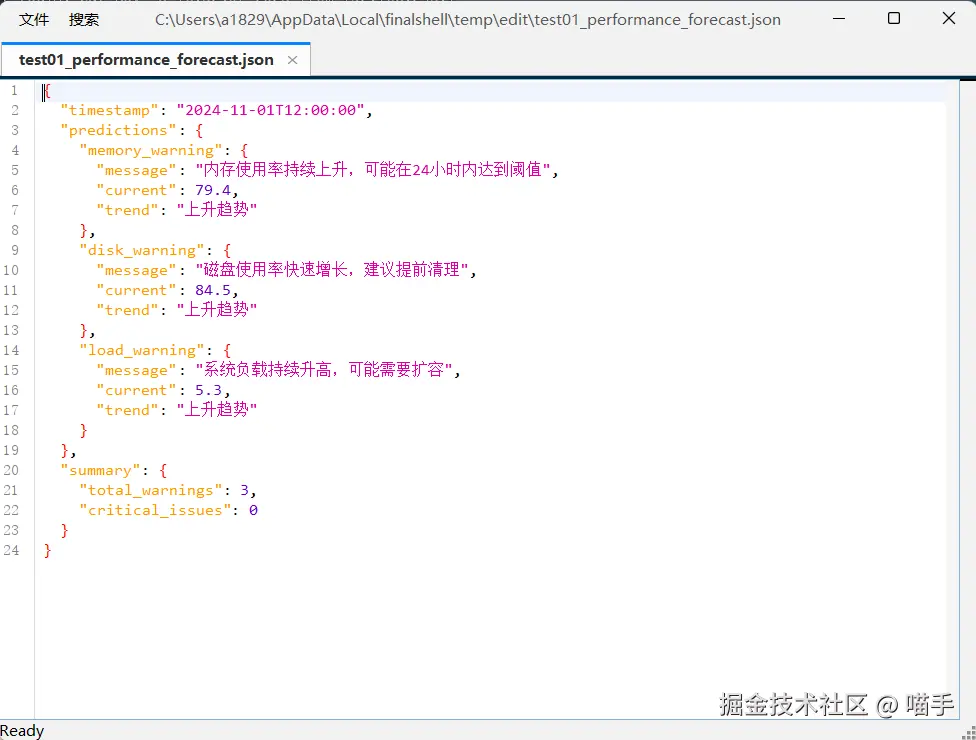This screenshot has height=740, width=976.
Task: Click the "2024-11-01T12:00:00" value
Action: tap(270, 110)
